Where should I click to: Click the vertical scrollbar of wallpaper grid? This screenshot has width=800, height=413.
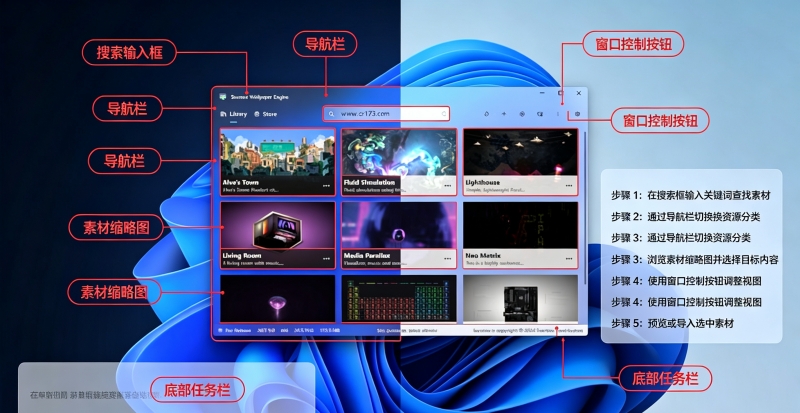point(585,208)
